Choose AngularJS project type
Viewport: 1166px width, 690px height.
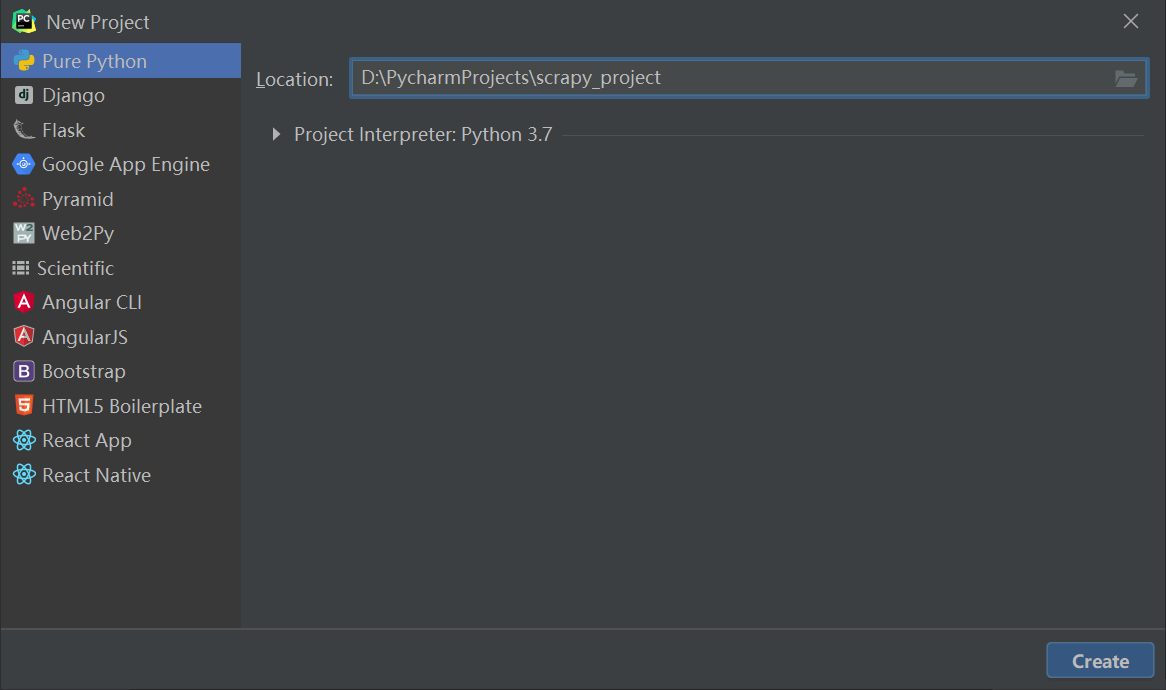pos(84,337)
